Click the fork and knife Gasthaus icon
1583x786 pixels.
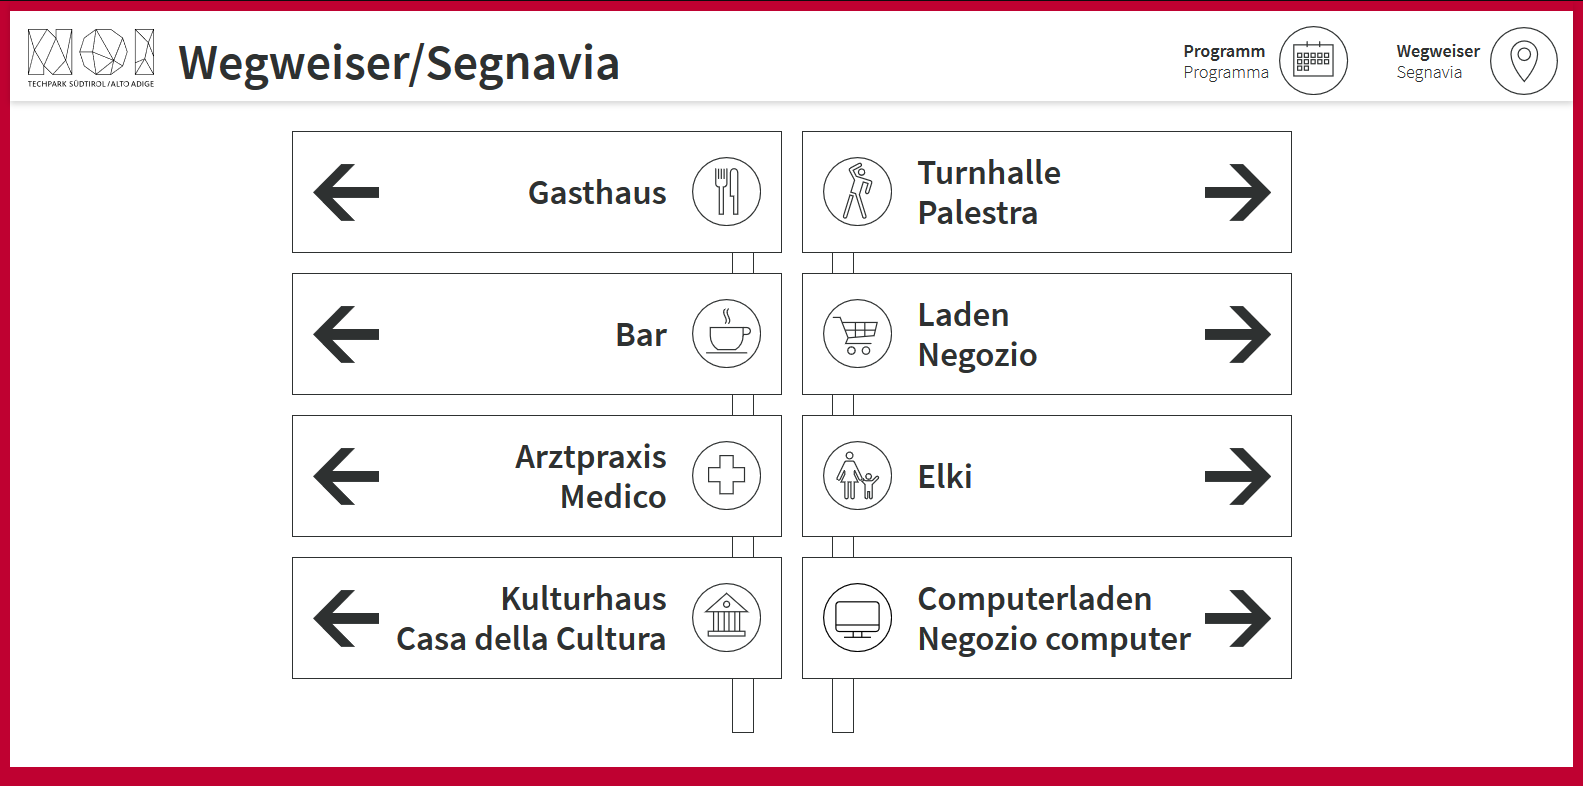[726, 192]
